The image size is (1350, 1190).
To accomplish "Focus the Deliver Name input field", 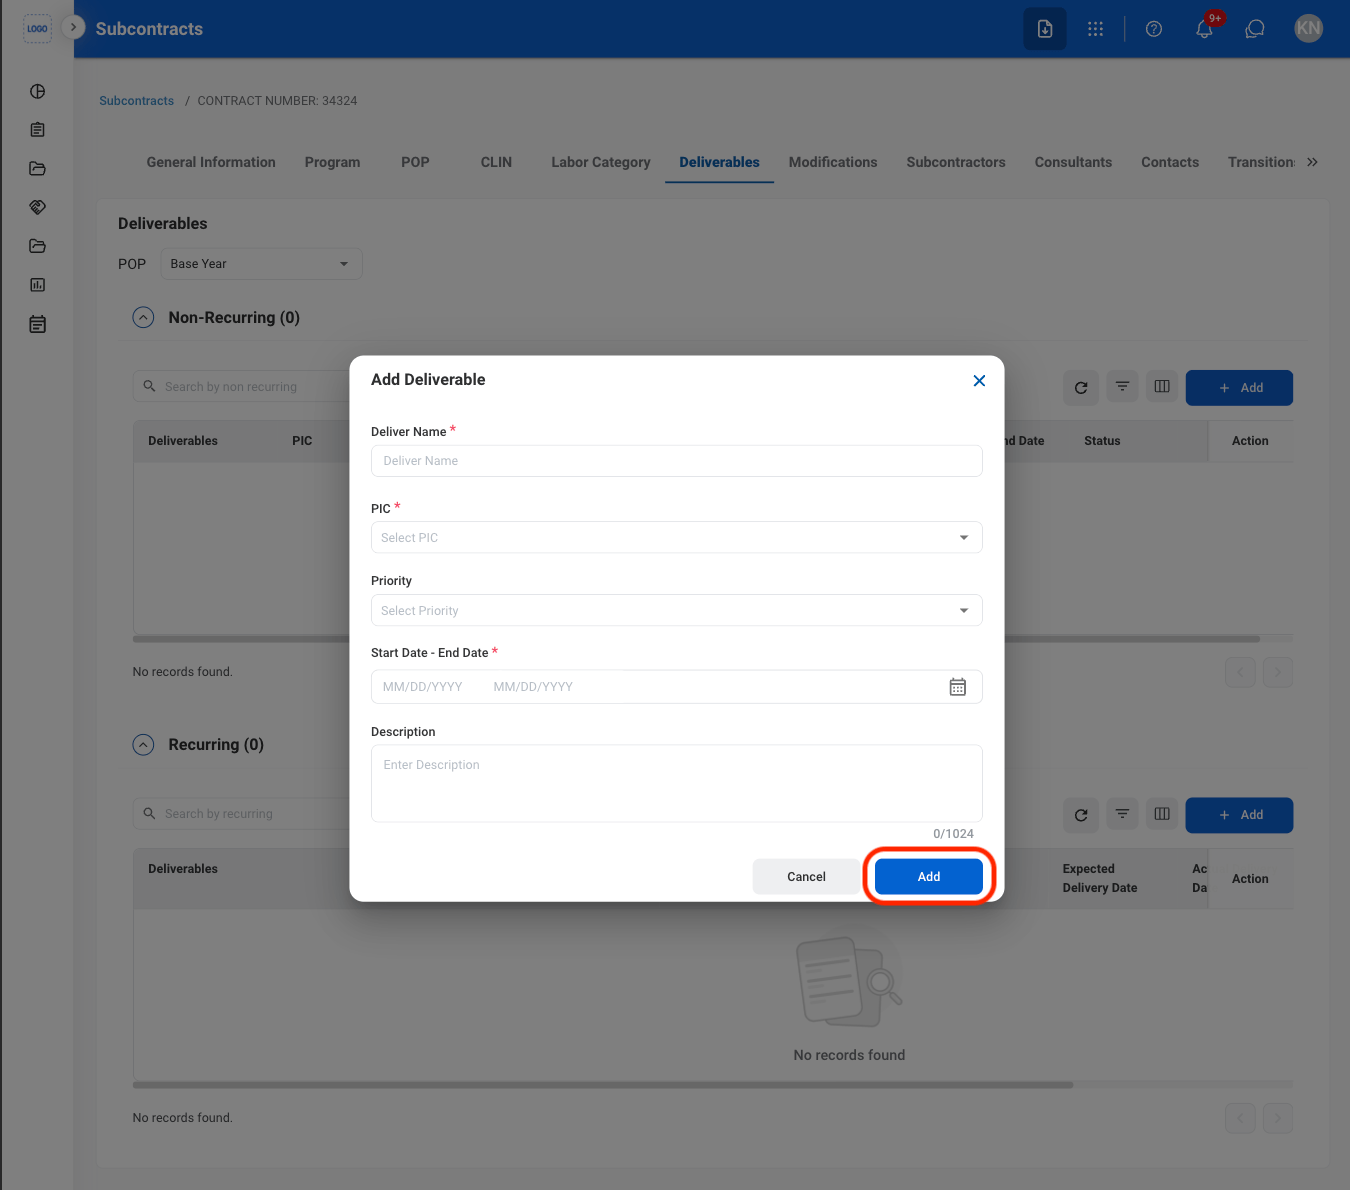I will tap(676, 461).
